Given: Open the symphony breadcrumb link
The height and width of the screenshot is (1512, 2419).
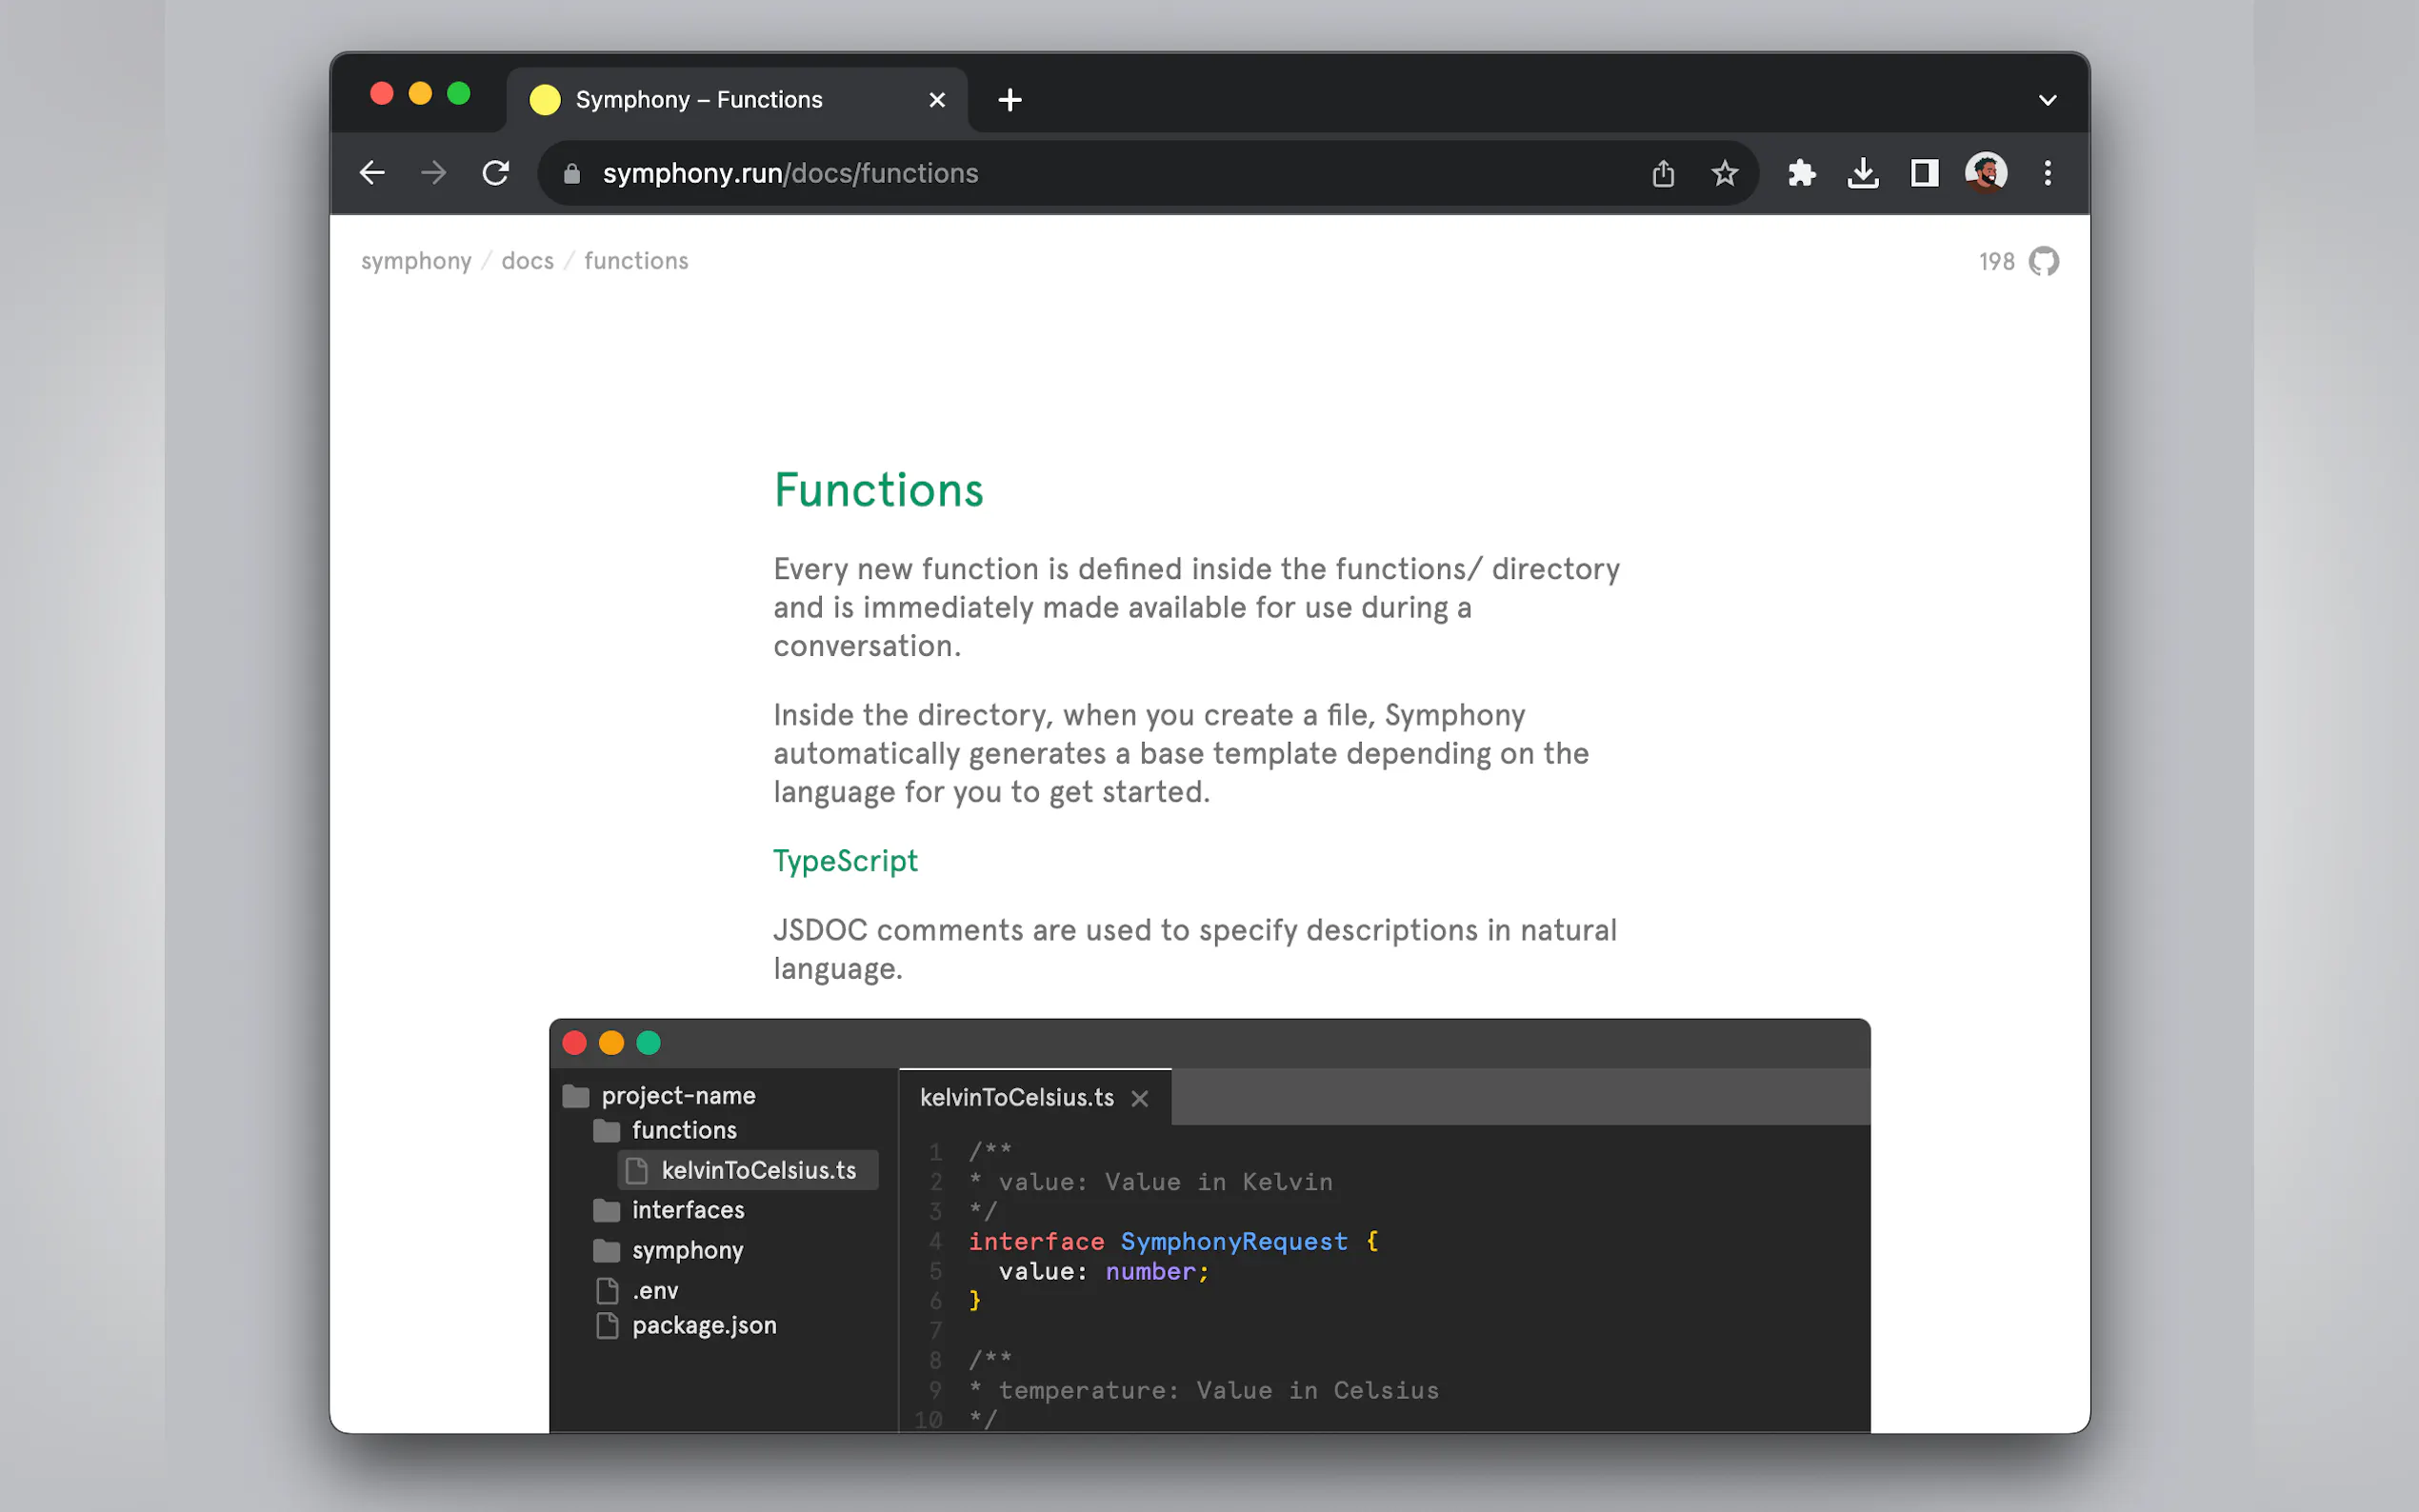Looking at the screenshot, I should (416, 261).
